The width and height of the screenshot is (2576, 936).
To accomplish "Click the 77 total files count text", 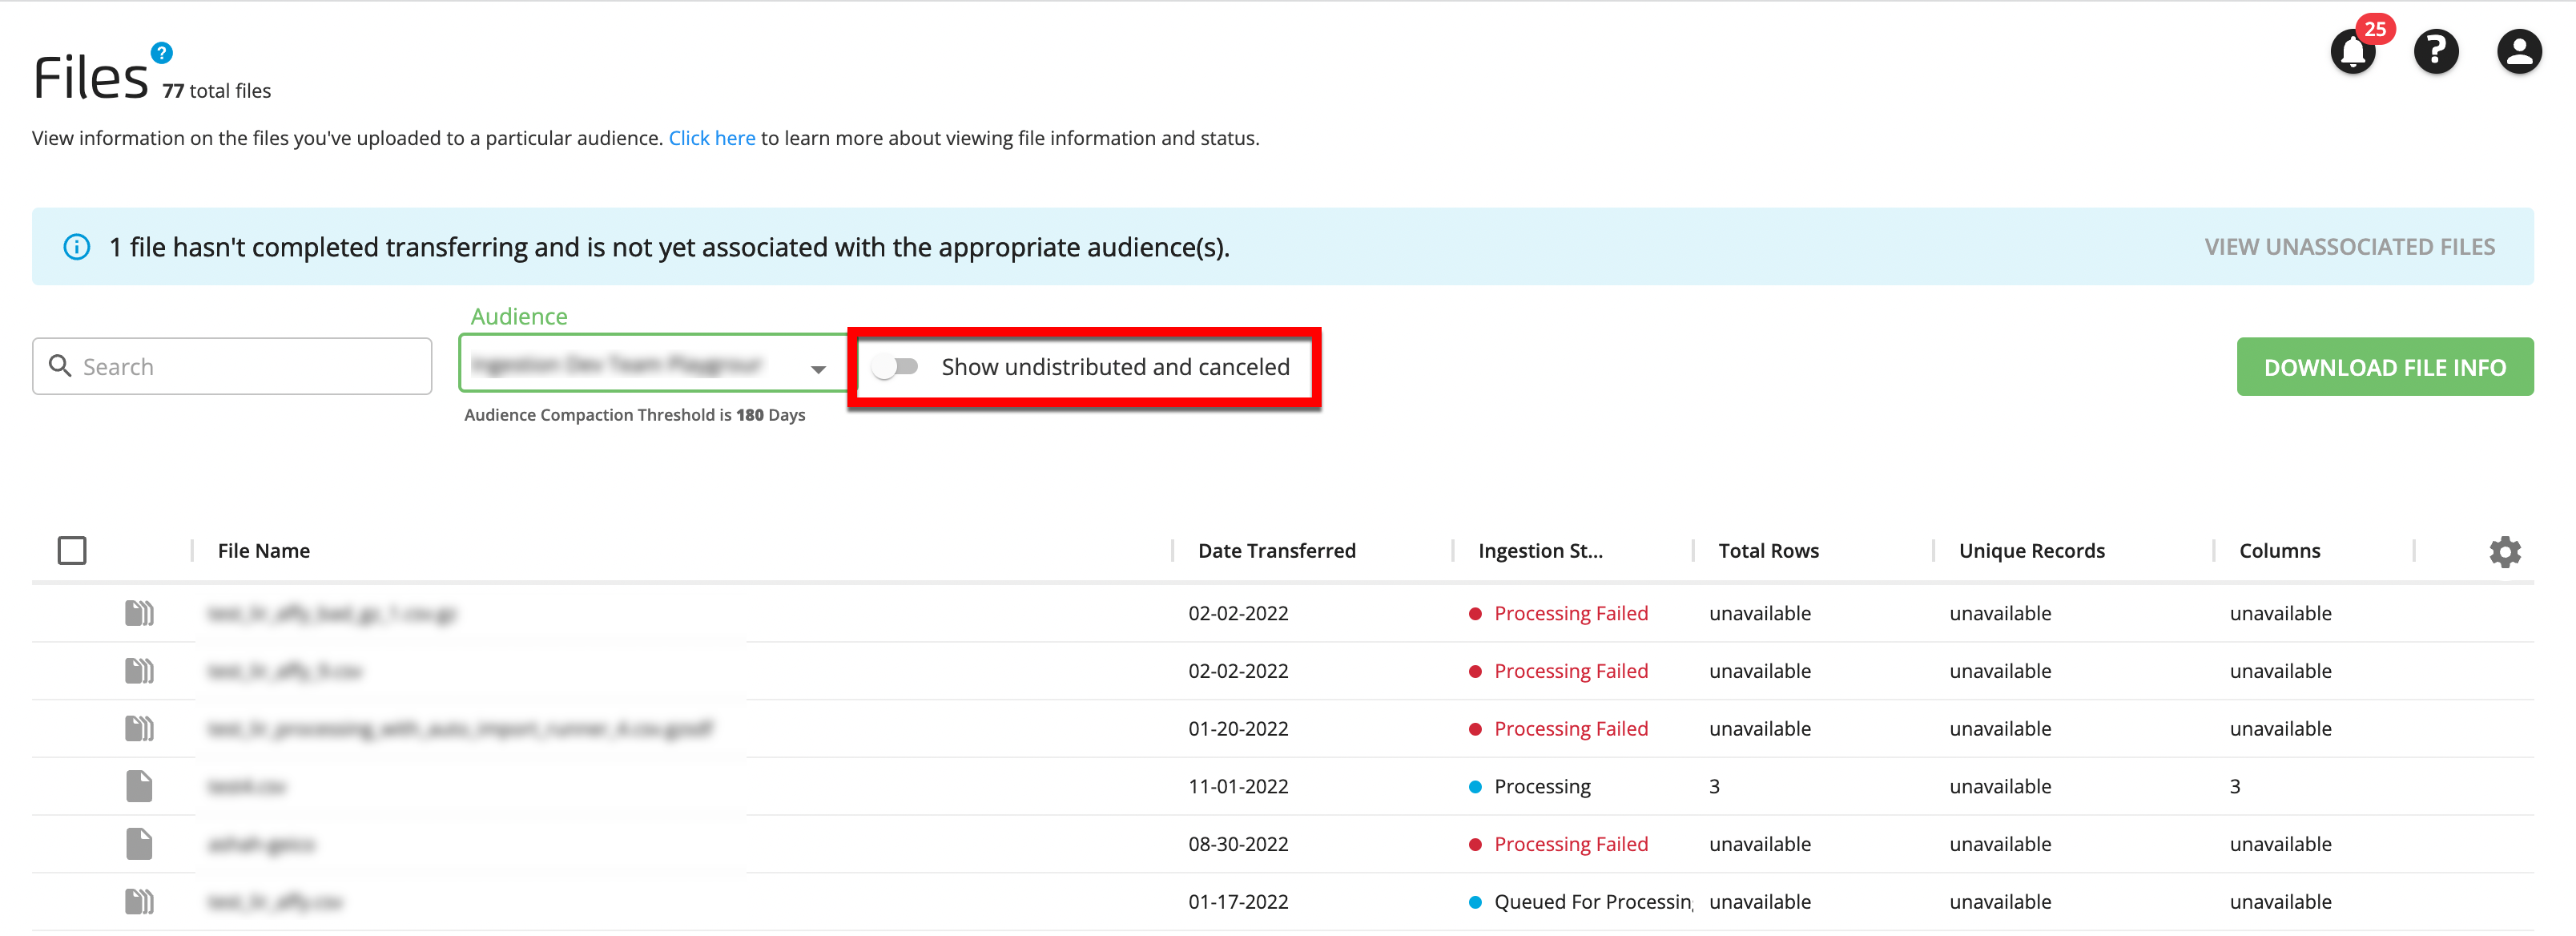I will pyautogui.click(x=217, y=91).
